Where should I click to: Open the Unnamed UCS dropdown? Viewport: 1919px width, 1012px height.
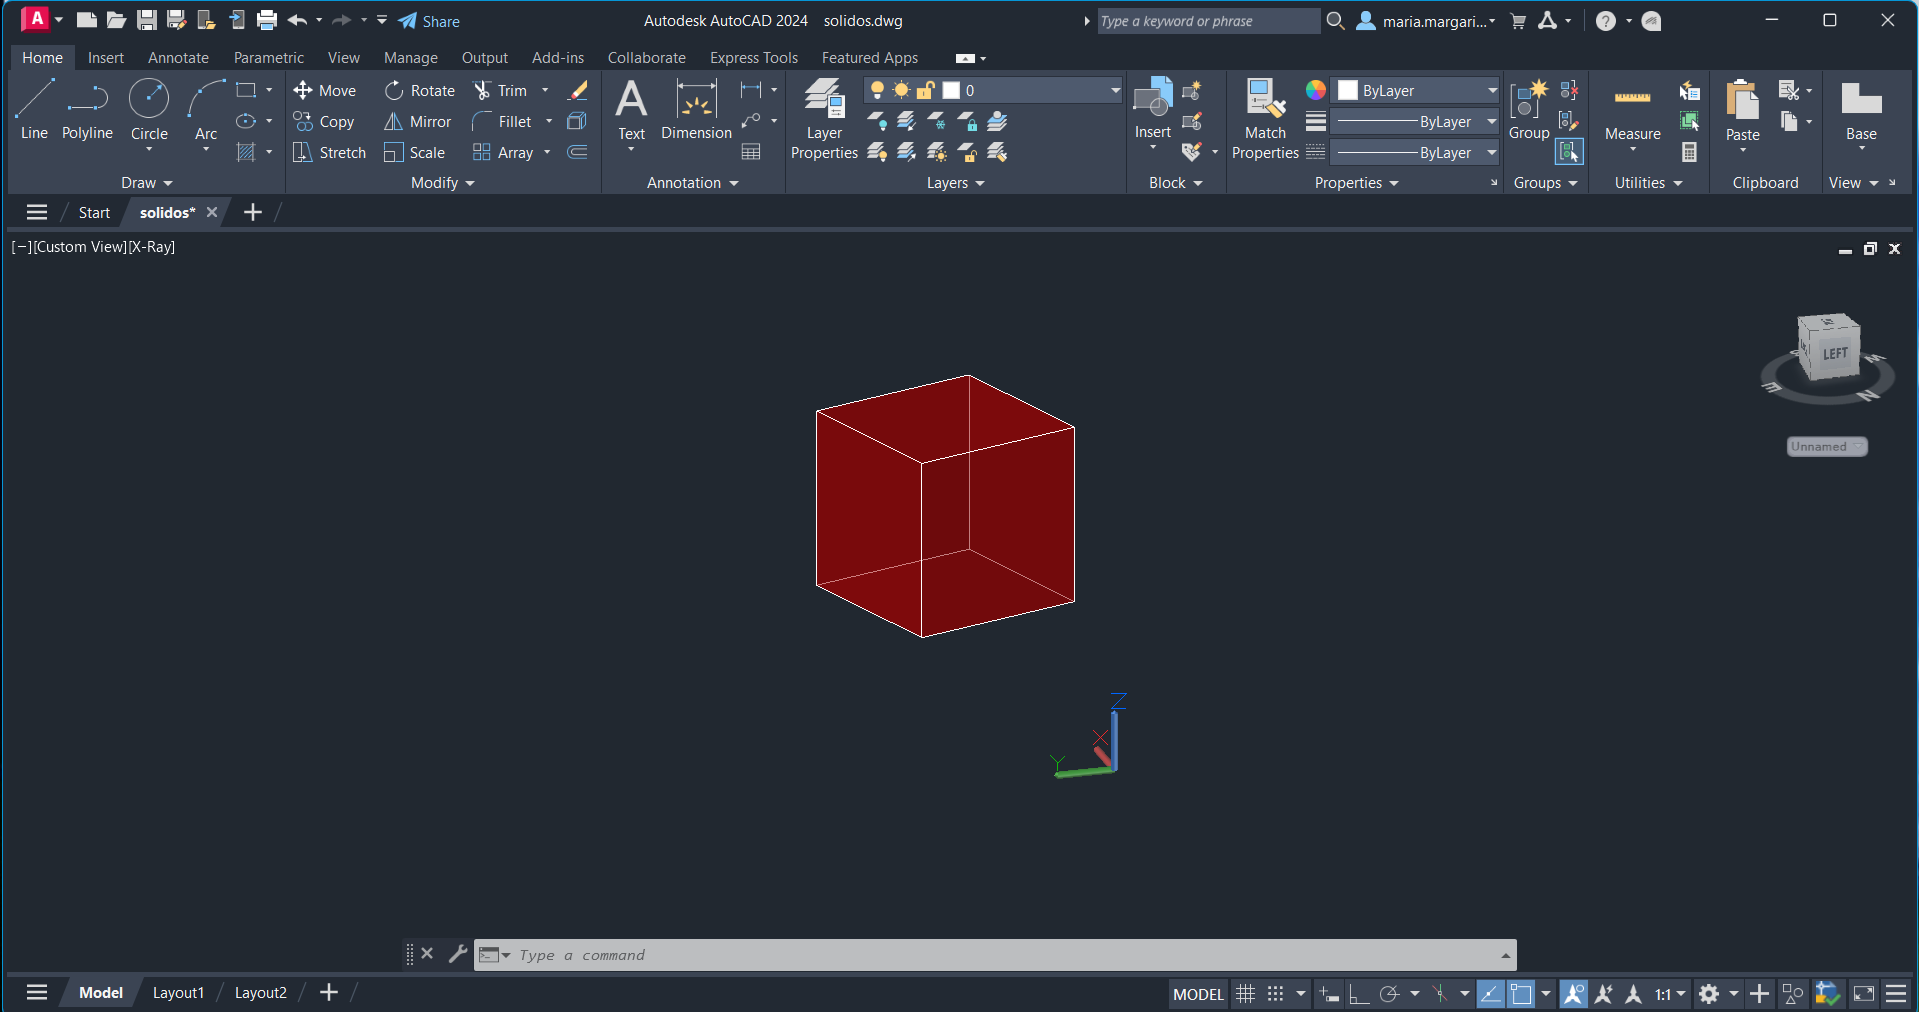[1827, 447]
